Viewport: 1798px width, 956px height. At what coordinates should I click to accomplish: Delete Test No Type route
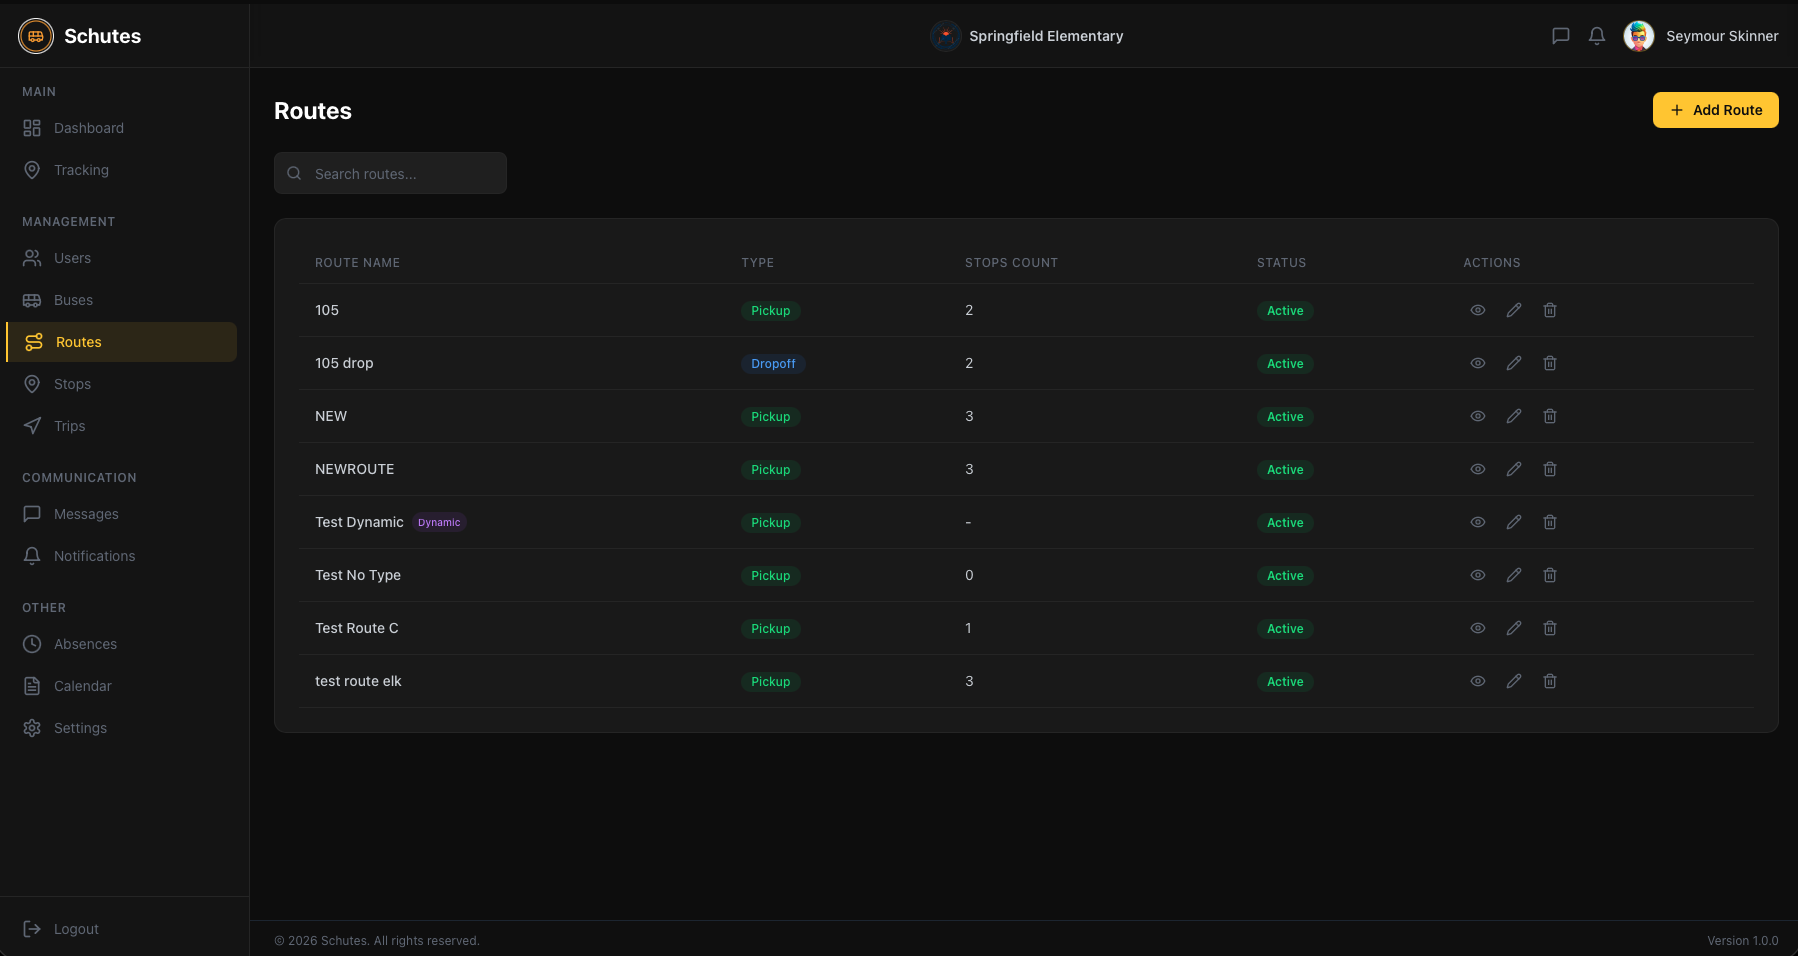1549,575
